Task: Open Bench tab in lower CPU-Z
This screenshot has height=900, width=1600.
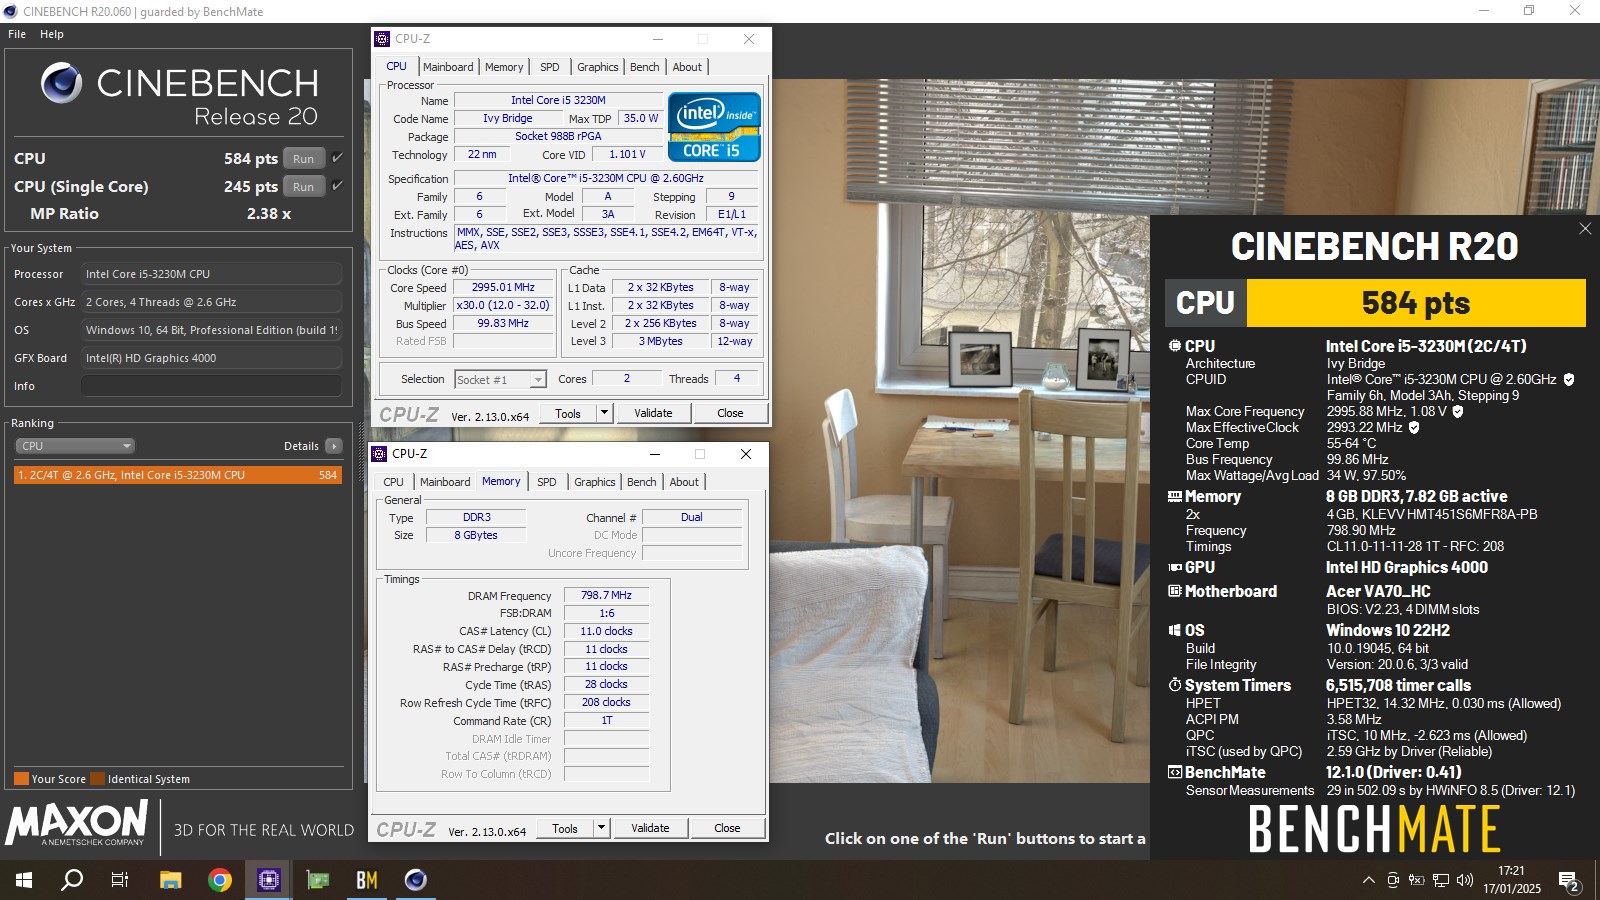Action: [642, 482]
